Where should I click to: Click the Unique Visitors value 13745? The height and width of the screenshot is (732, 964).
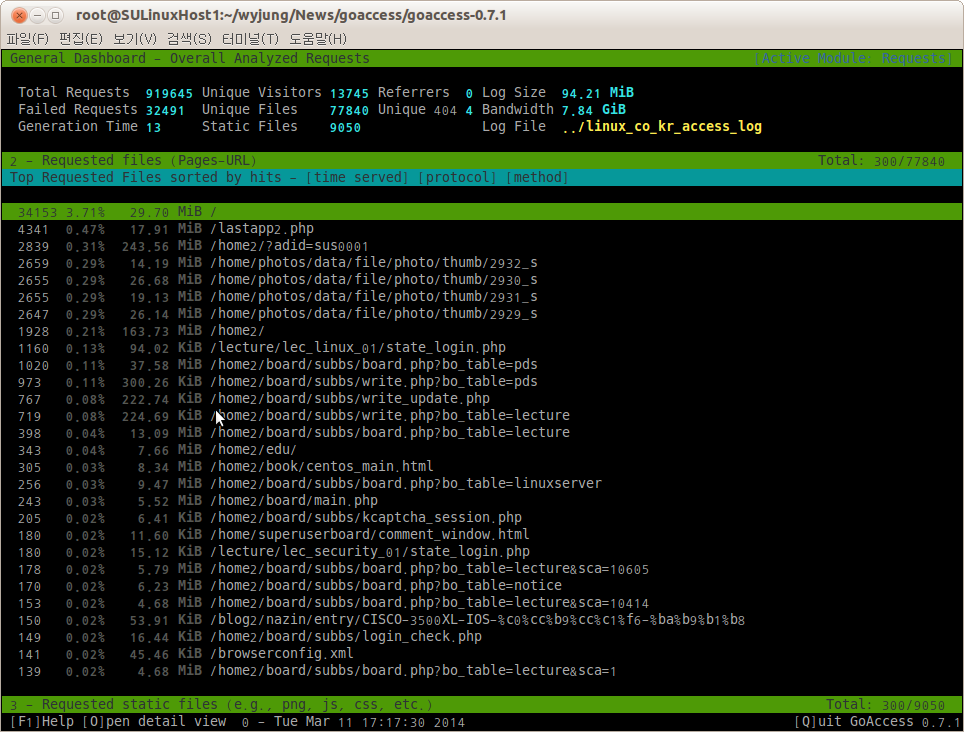(x=349, y=93)
